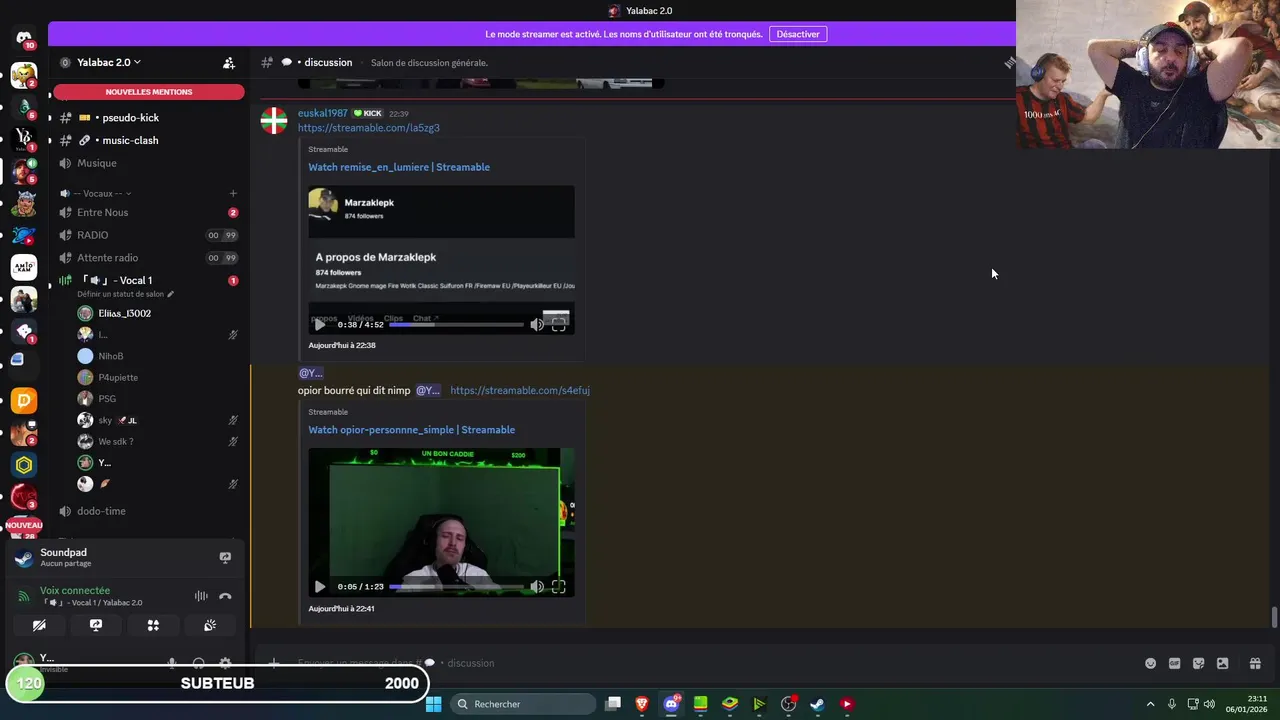Open the streamable.com/la5zg3 link
This screenshot has height=720, width=1280.
368,128
